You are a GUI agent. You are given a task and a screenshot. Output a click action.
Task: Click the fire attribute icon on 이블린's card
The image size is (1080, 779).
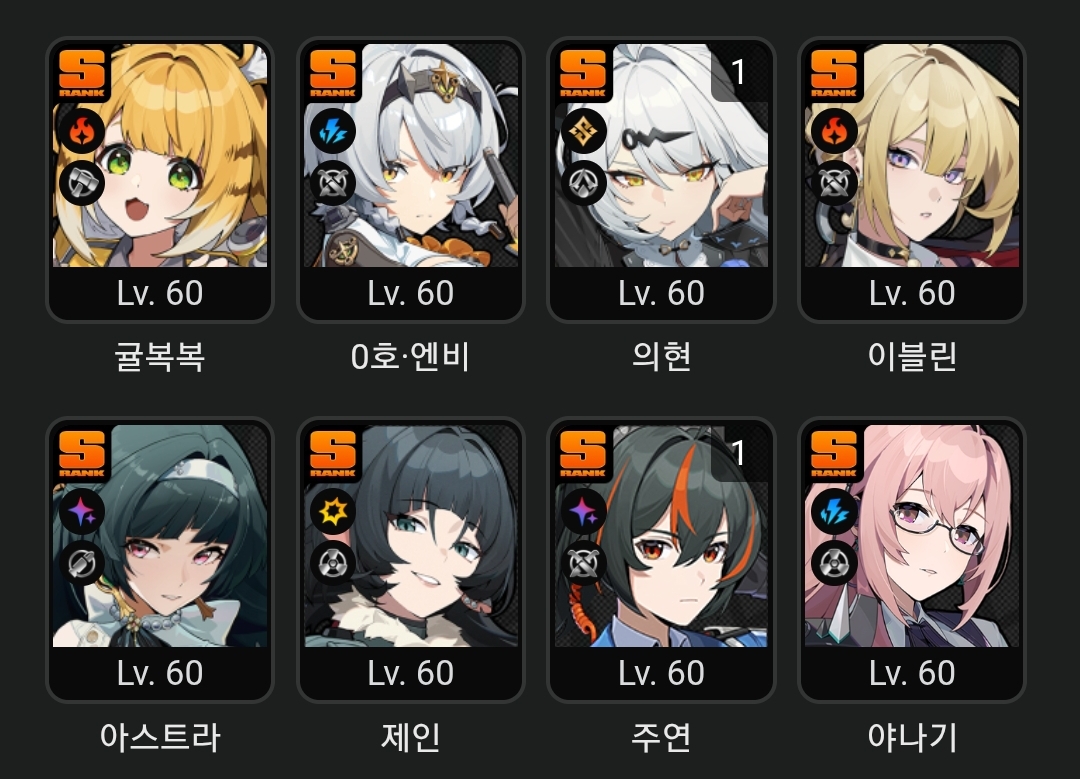point(834,132)
